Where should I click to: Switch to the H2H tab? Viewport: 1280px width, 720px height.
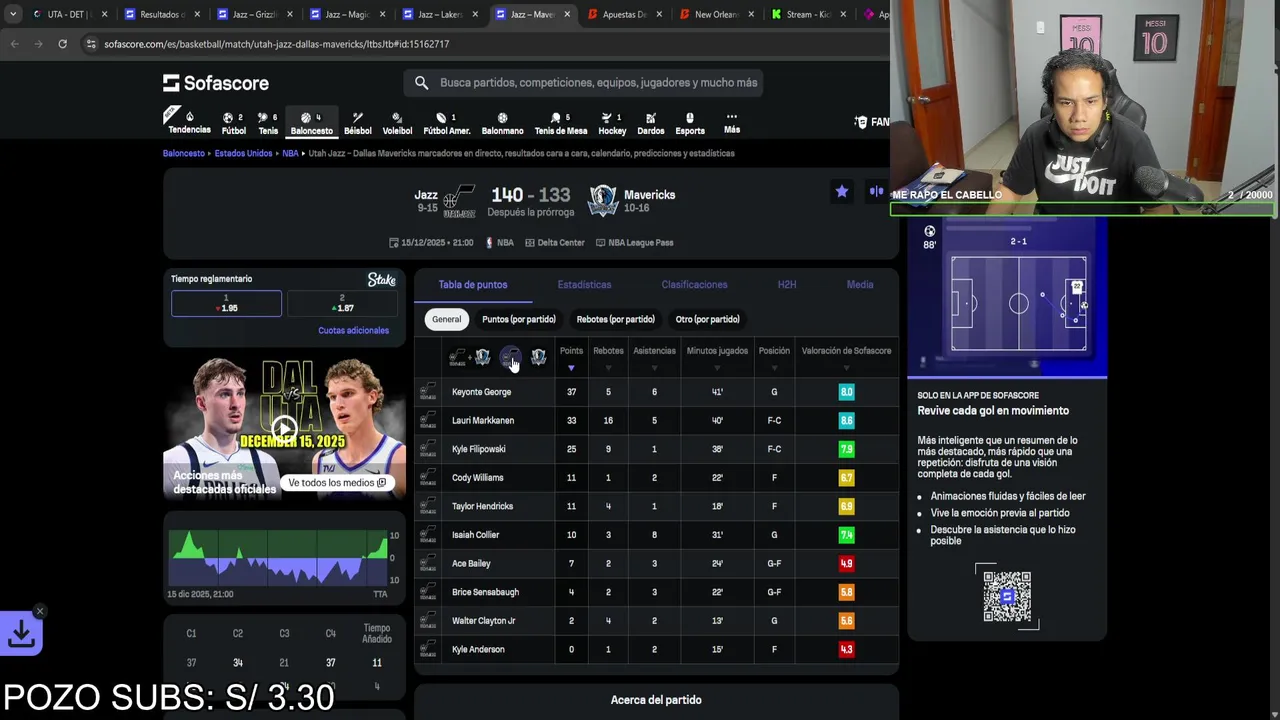pyautogui.click(x=787, y=285)
